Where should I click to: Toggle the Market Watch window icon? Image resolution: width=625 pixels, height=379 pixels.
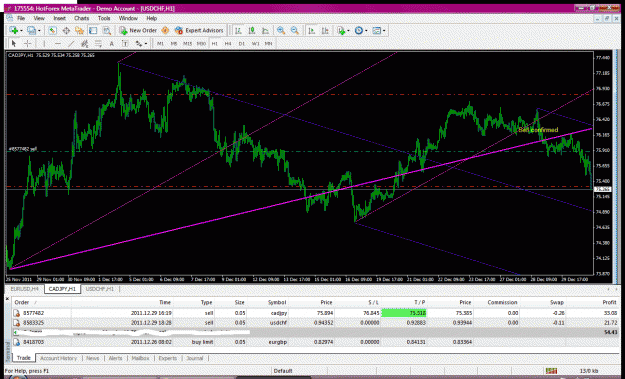[52, 30]
